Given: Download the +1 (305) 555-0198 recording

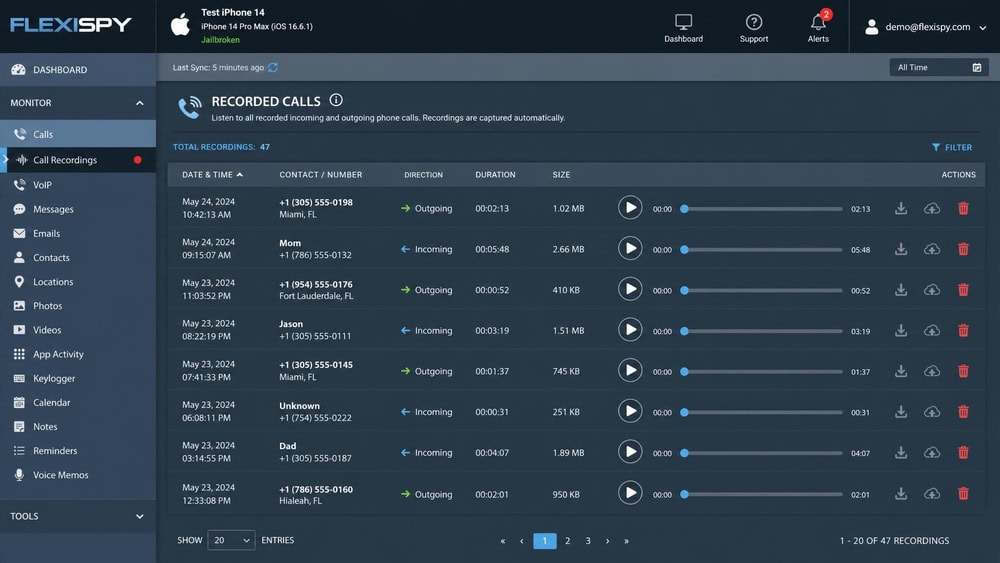Looking at the screenshot, I should coord(901,208).
